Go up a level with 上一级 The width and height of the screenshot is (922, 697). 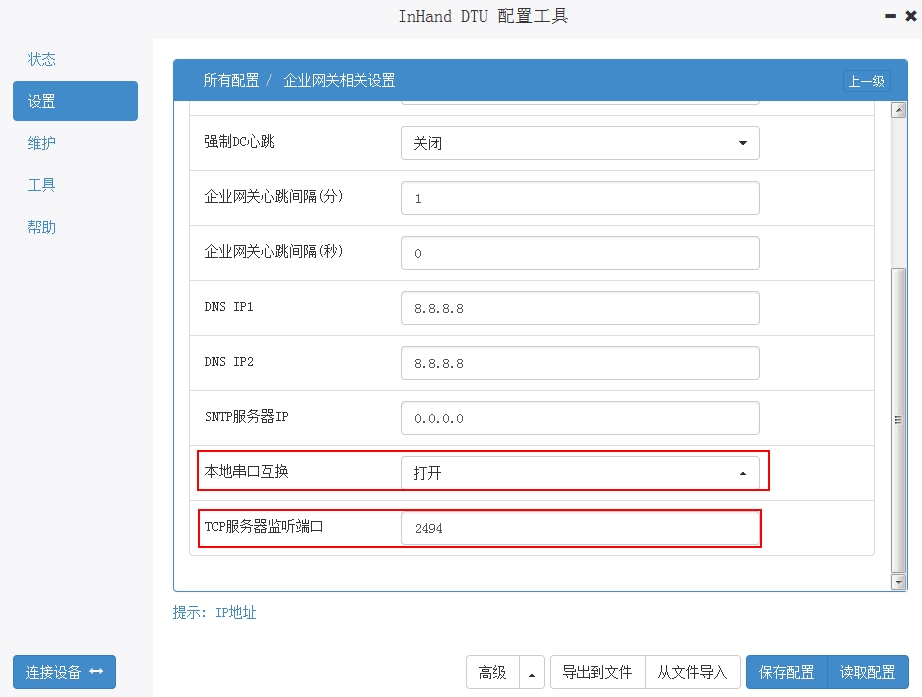coord(866,82)
